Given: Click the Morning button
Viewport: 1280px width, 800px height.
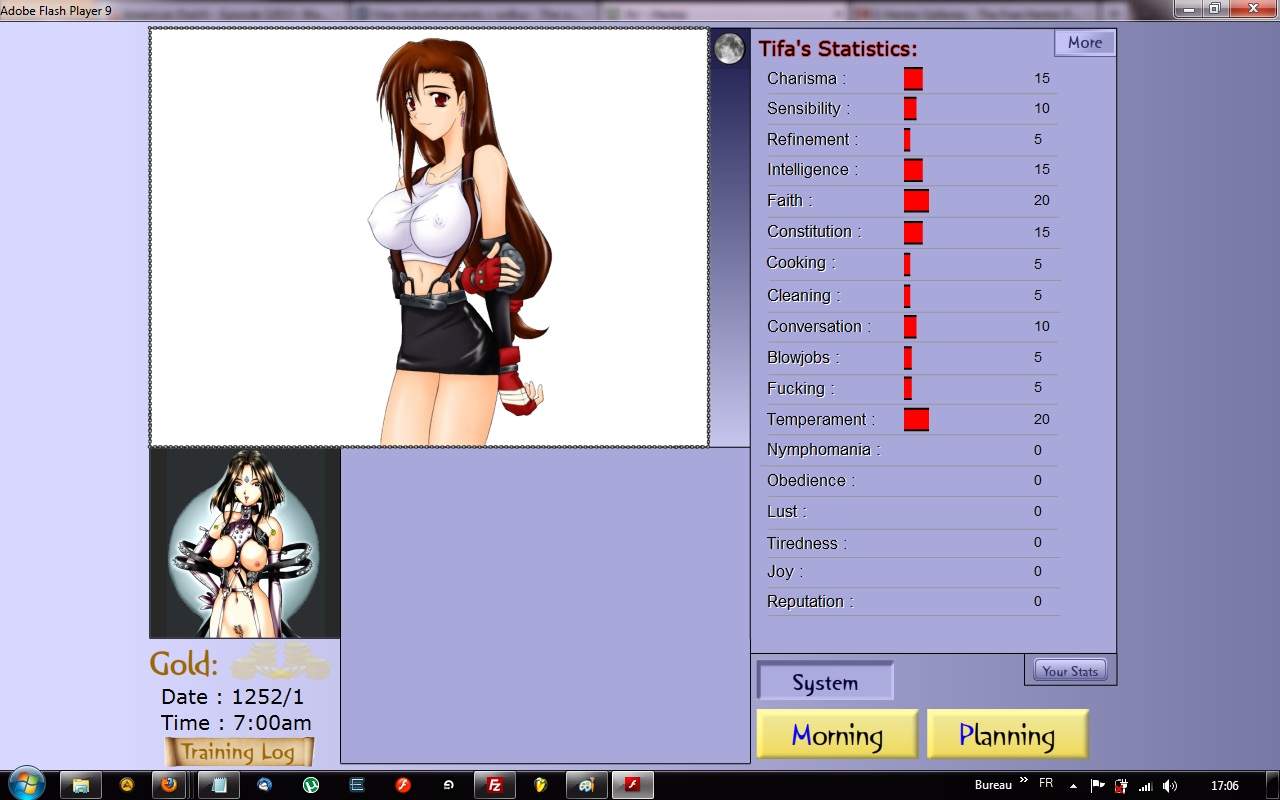Looking at the screenshot, I should coord(837,735).
